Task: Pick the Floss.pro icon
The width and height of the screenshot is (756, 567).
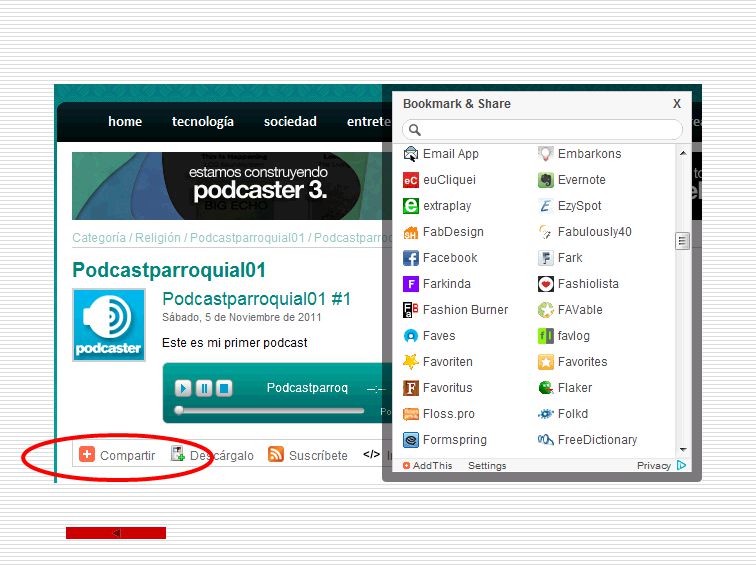Action: tap(410, 414)
